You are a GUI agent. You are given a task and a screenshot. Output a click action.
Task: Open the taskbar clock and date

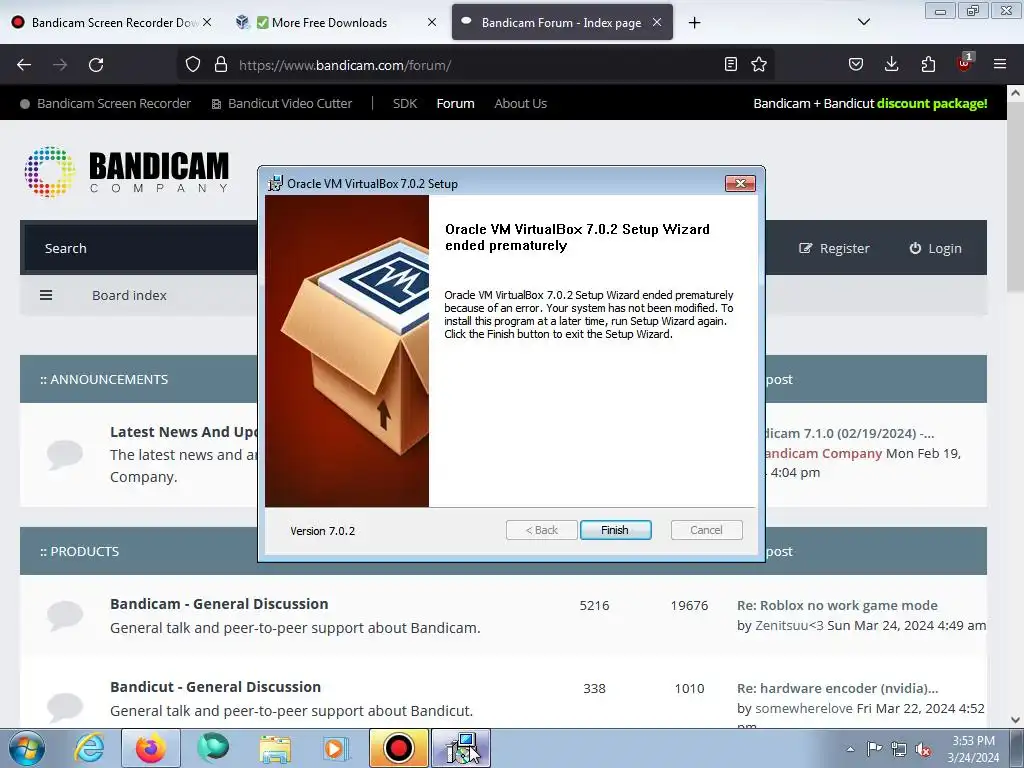[x=973, y=749]
